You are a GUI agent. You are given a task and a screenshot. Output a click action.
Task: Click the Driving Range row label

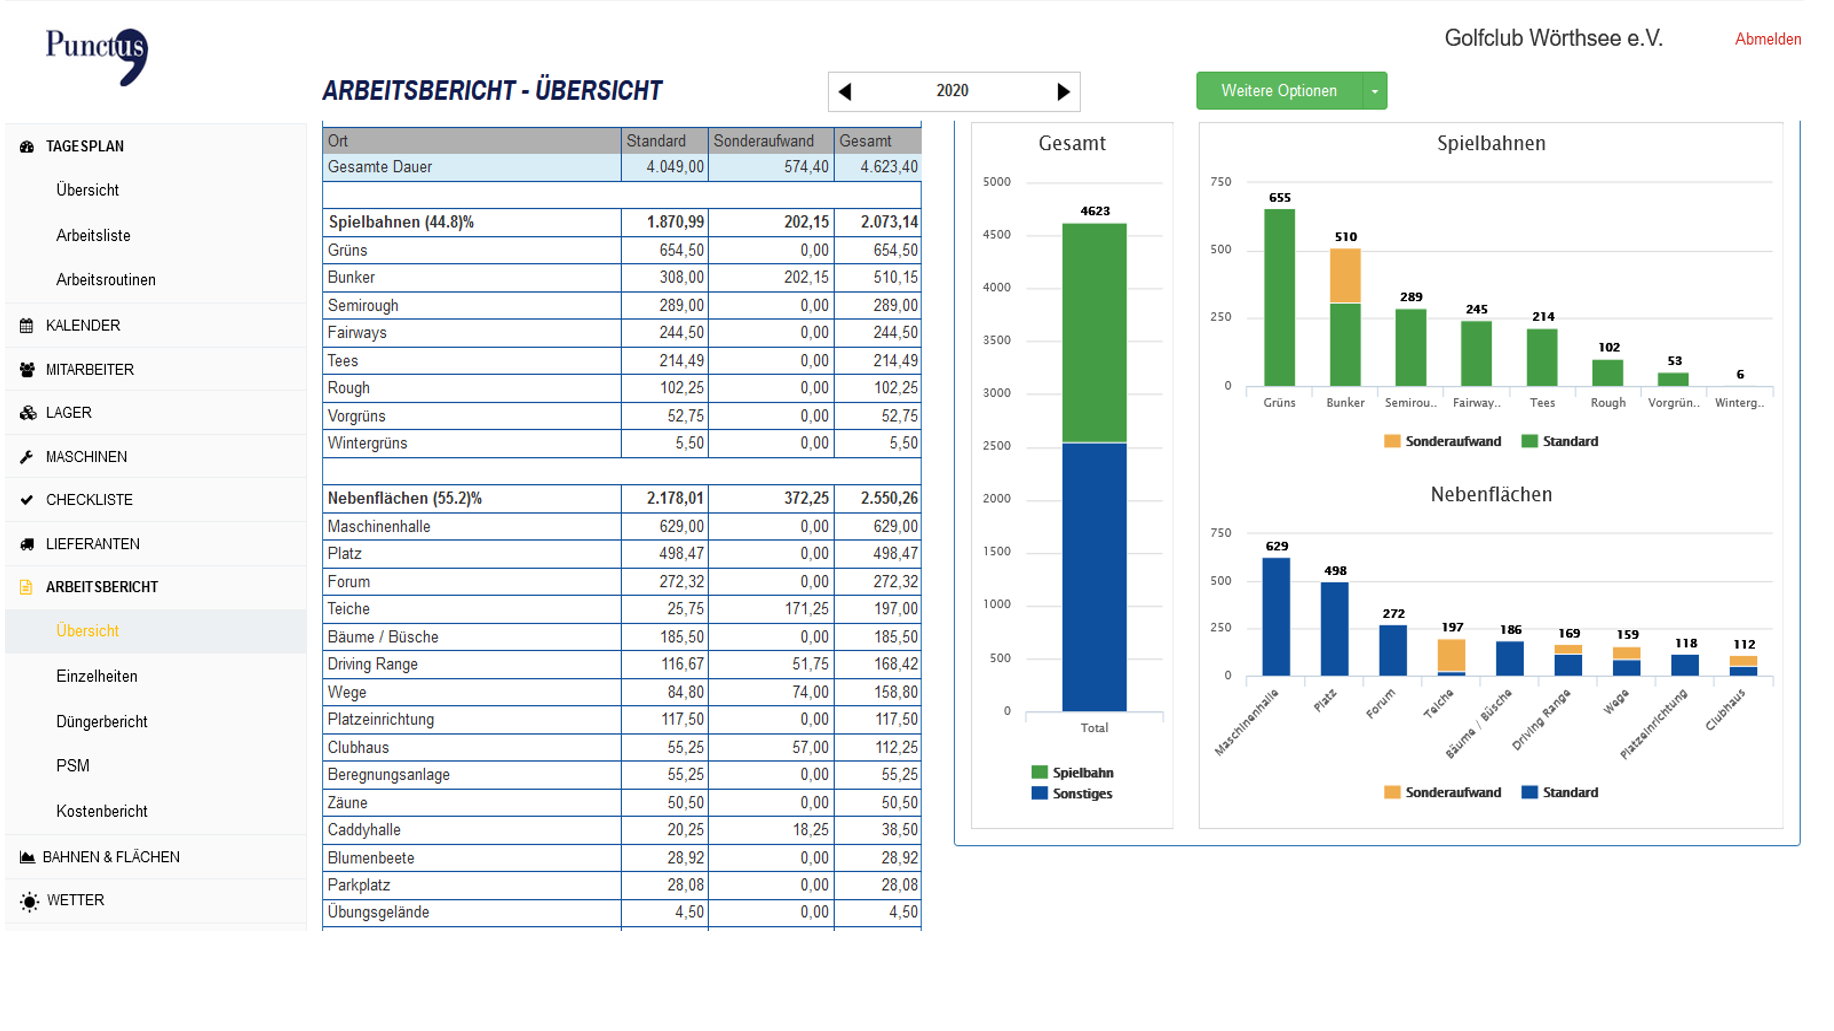tap(373, 665)
